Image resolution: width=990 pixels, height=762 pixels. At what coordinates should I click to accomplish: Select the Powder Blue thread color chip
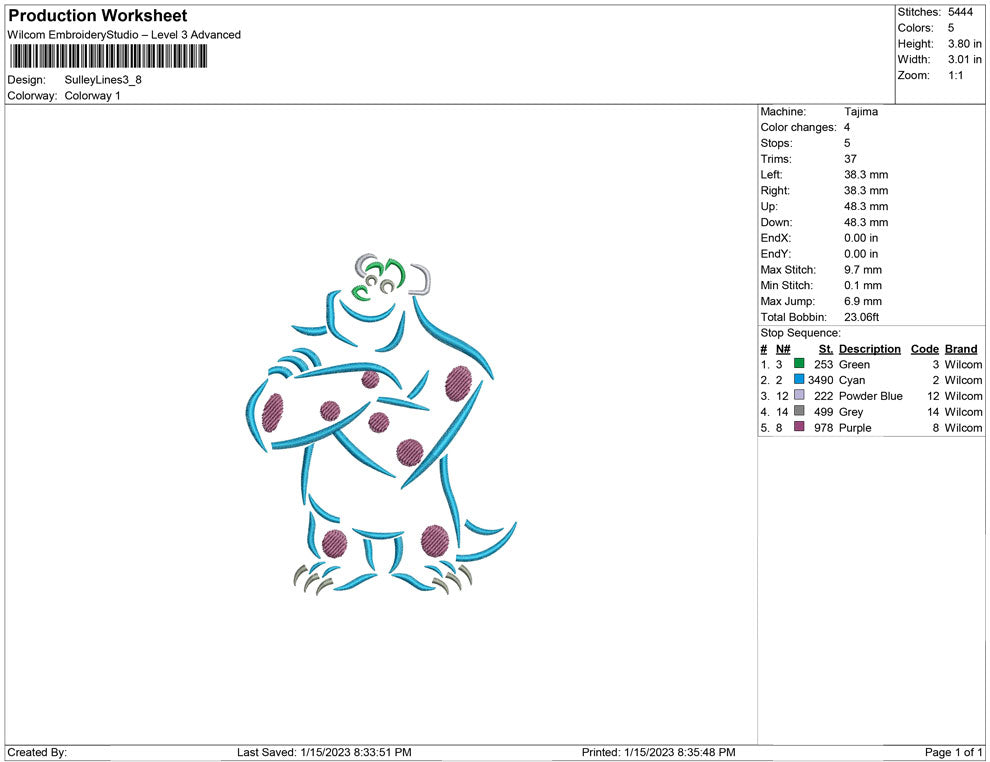tap(797, 396)
